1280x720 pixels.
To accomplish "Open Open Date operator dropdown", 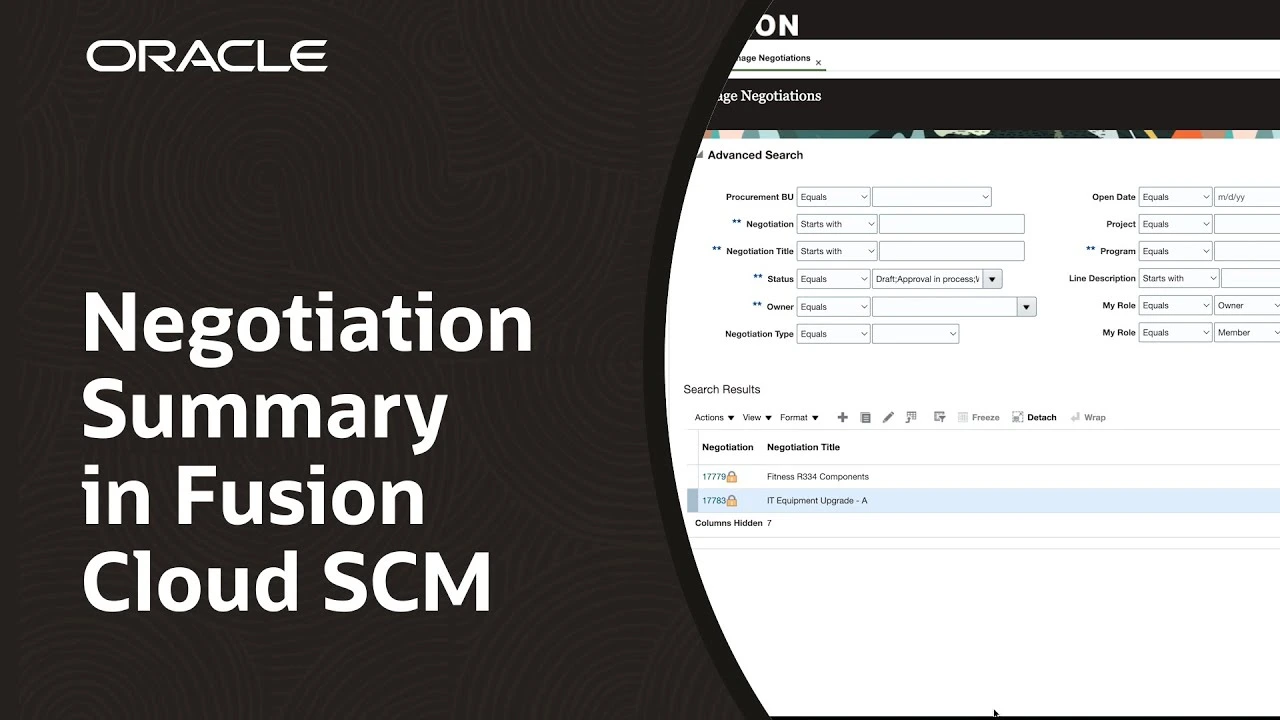I will coord(1175,197).
